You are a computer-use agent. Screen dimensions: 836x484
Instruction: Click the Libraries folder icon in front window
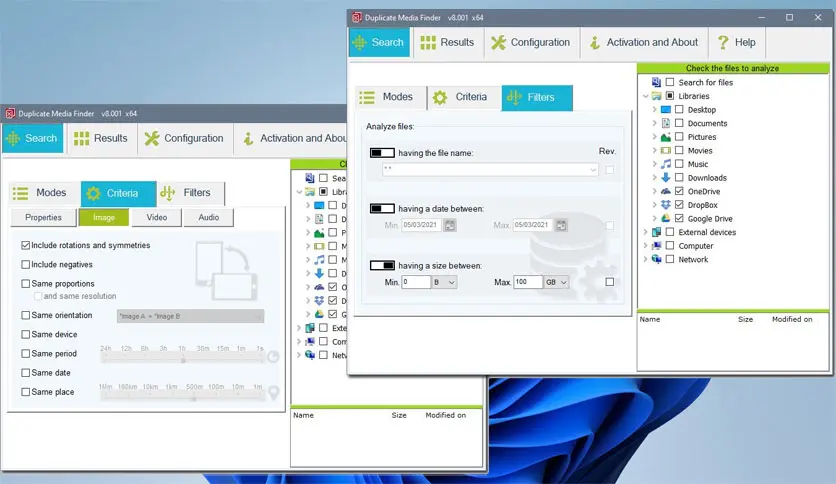[656, 96]
